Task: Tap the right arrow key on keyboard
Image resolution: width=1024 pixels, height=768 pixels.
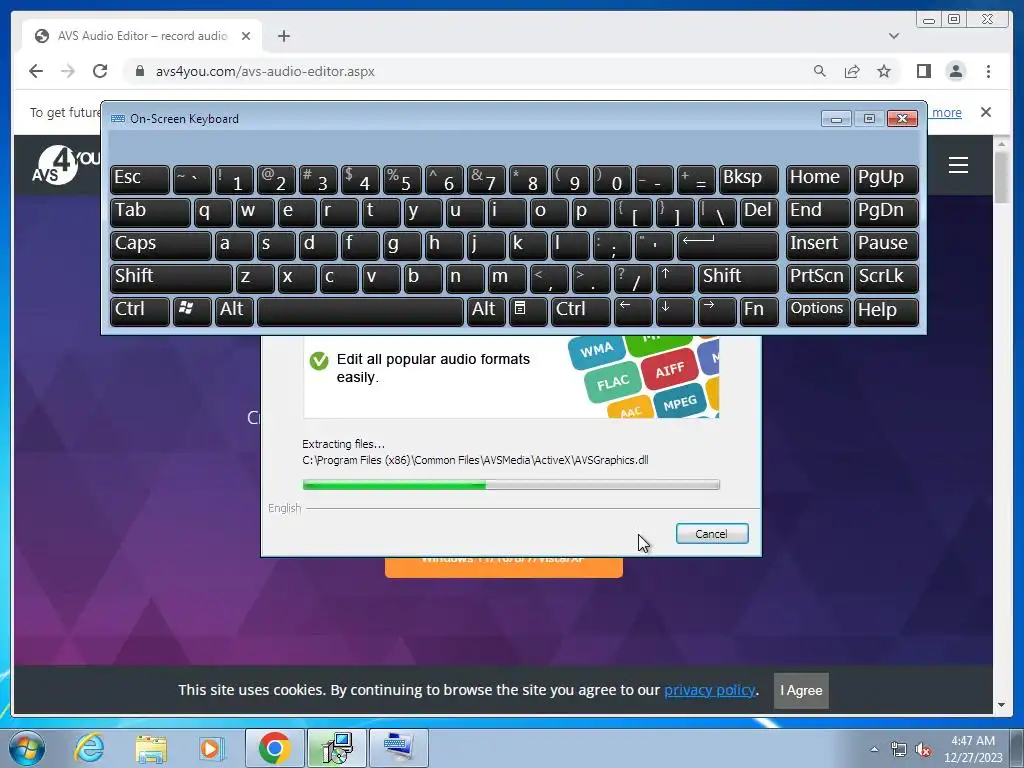Action: tap(716, 311)
